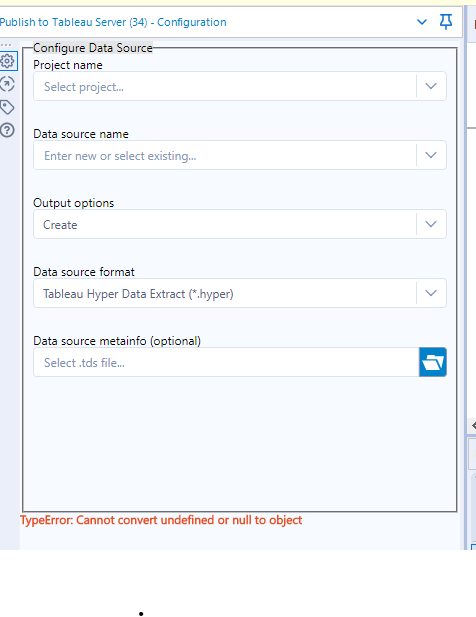This screenshot has height=617, width=476.
Task: Open the Help question mark icon
Action: pos(7,130)
